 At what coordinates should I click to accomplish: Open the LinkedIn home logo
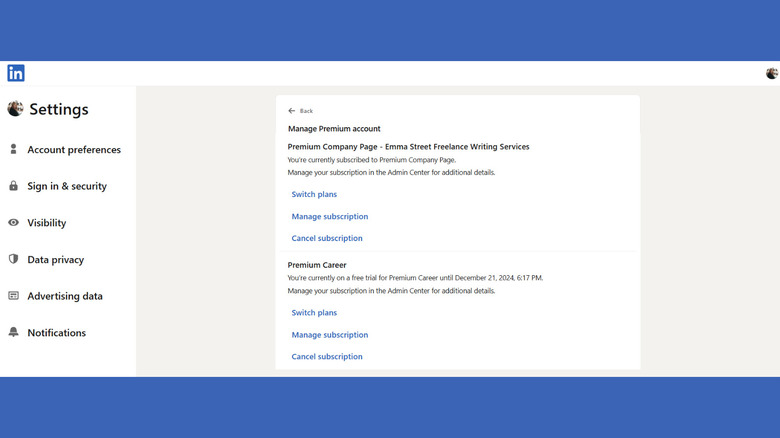pos(16,73)
